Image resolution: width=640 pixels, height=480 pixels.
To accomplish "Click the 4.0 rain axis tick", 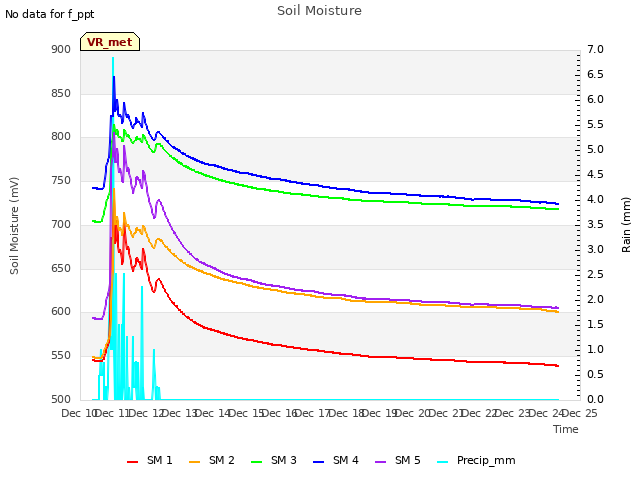I will pos(595,200).
